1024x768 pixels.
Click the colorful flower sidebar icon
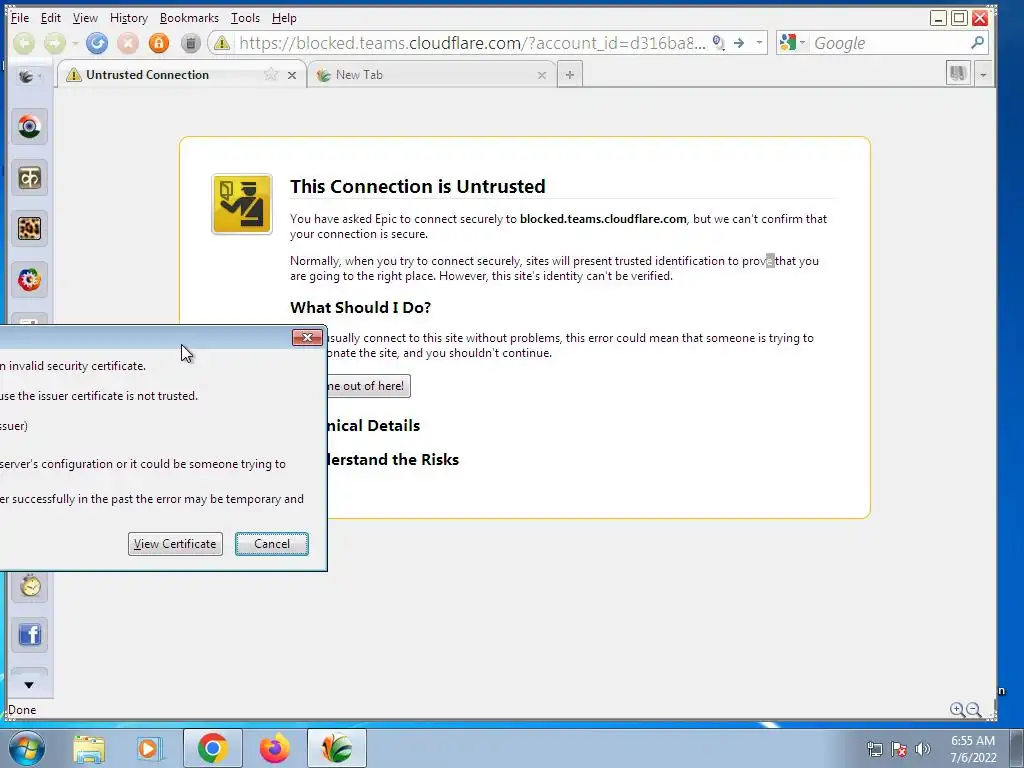(29, 280)
